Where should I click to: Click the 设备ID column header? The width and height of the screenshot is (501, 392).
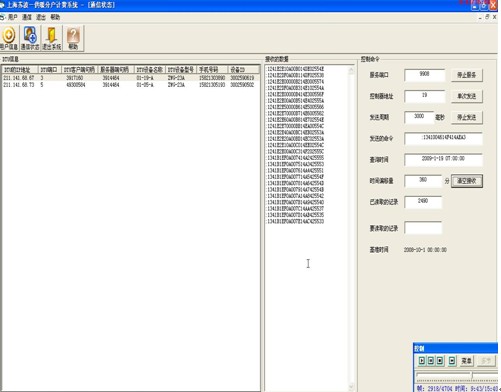click(243, 70)
